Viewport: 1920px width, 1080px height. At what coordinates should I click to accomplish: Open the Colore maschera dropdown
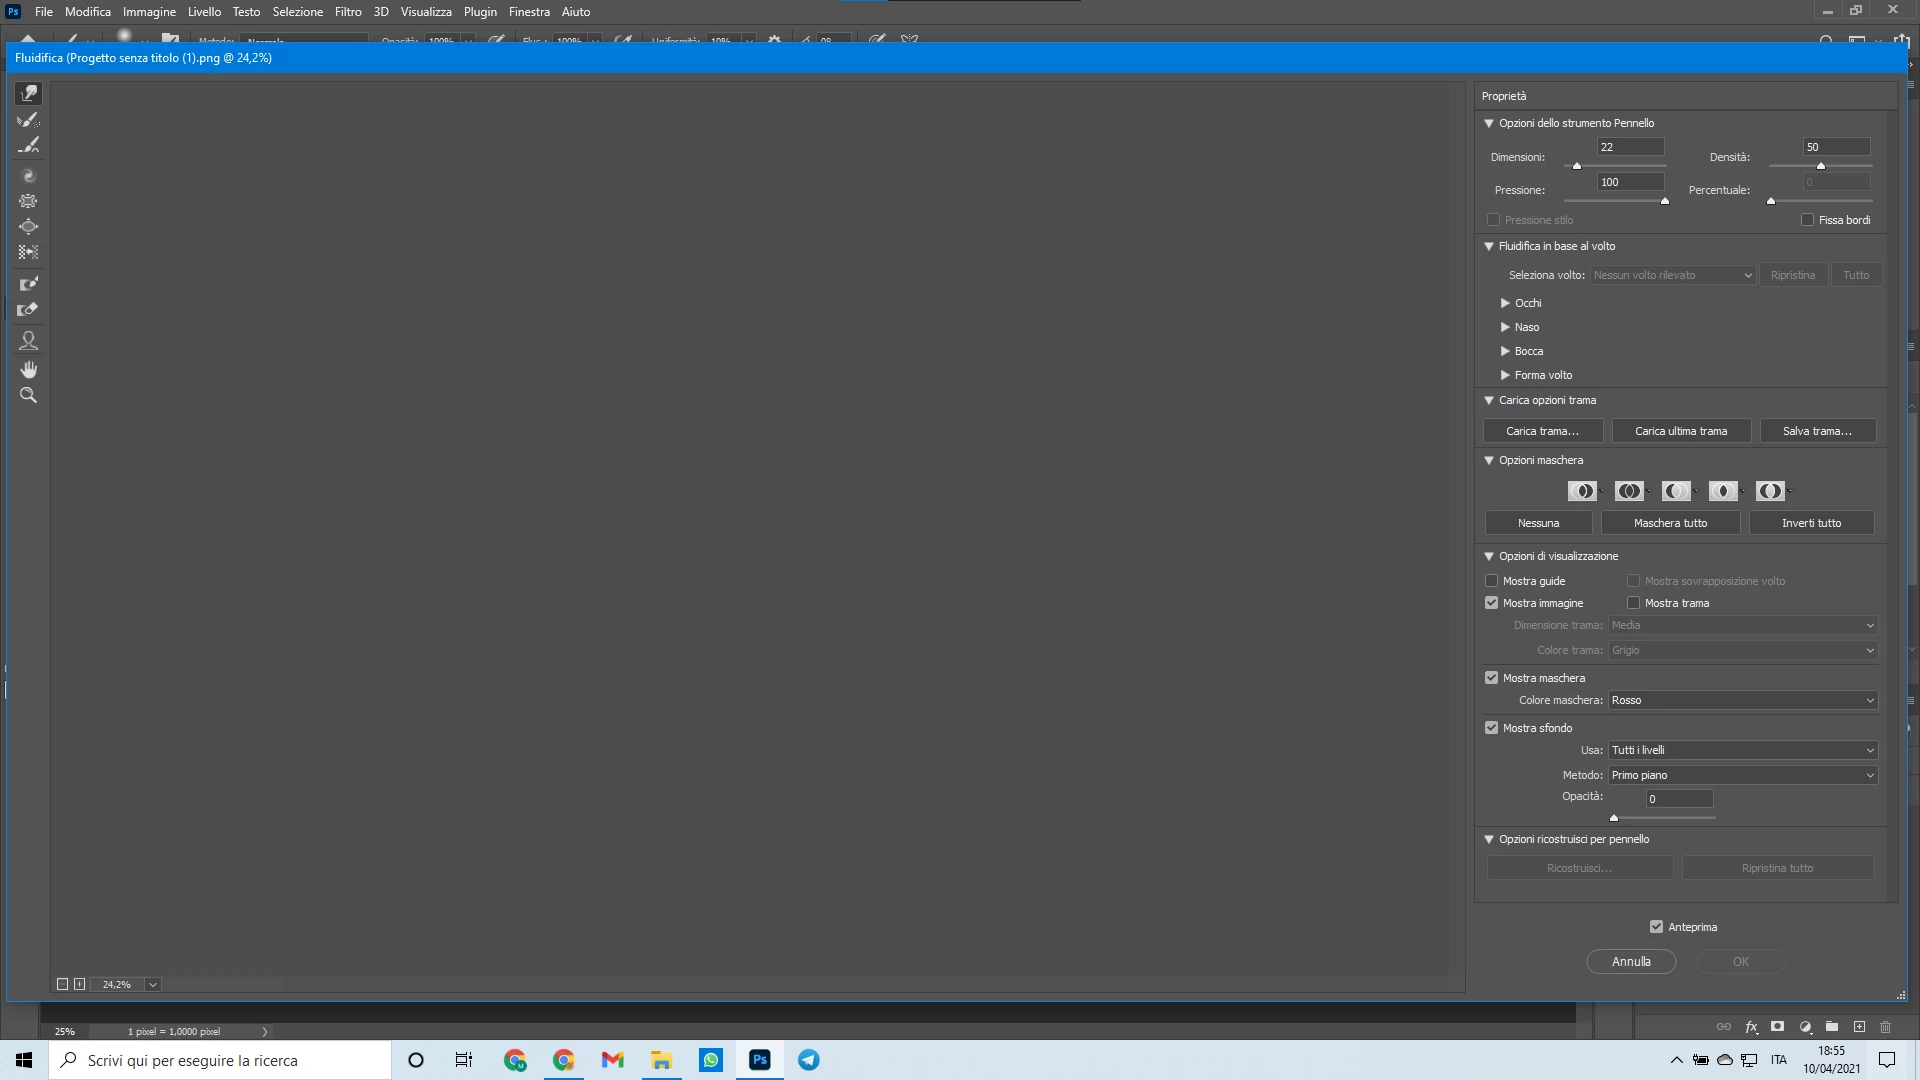pos(1742,700)
